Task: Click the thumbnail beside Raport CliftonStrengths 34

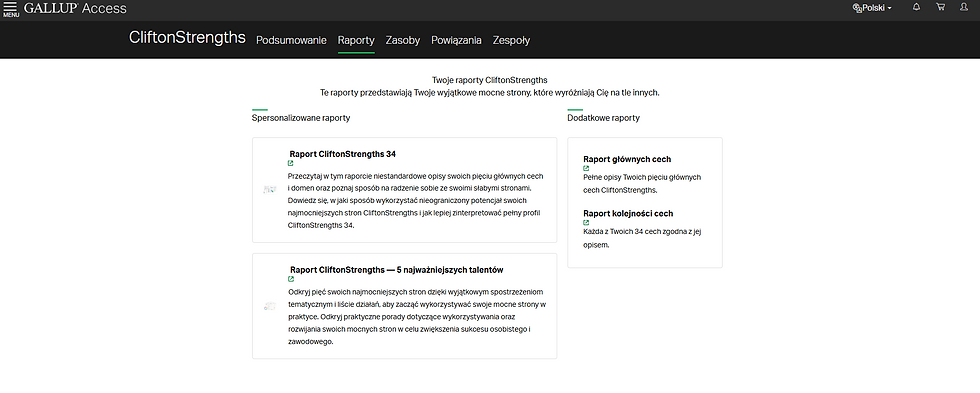Action: [270, 189]
